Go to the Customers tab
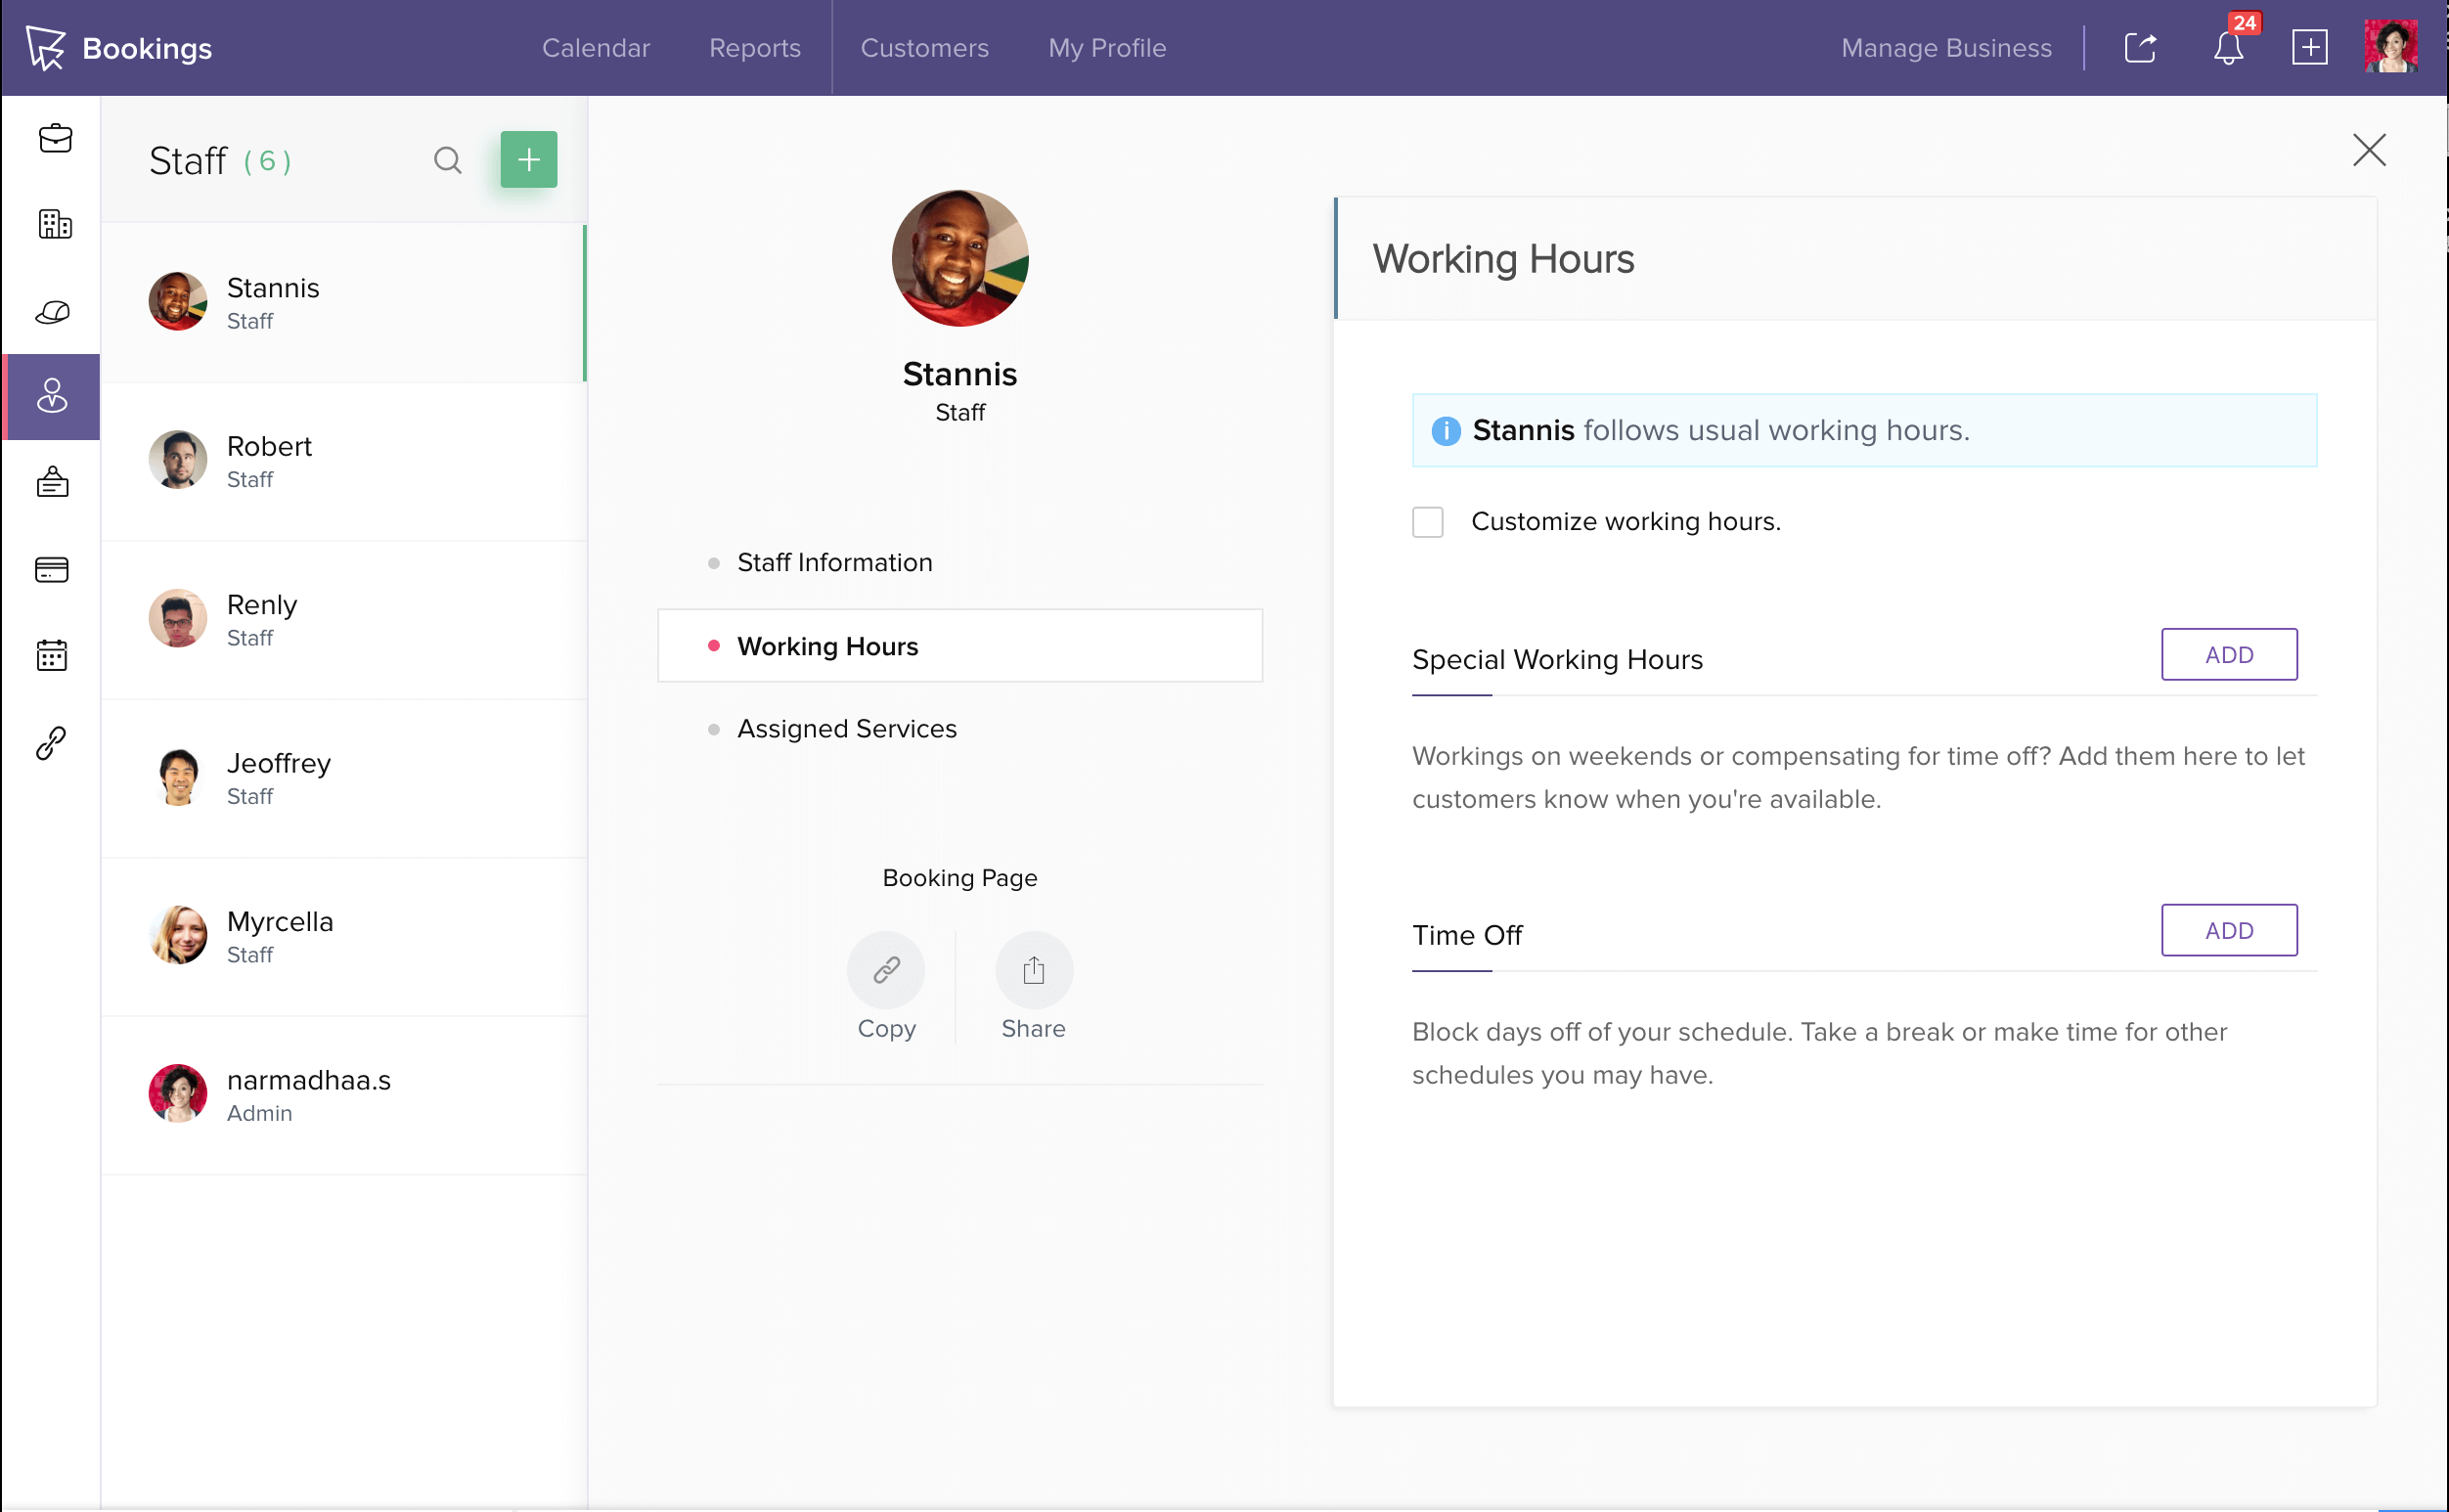This screenshot has height=1512, width=2449. tap(924, 48)
